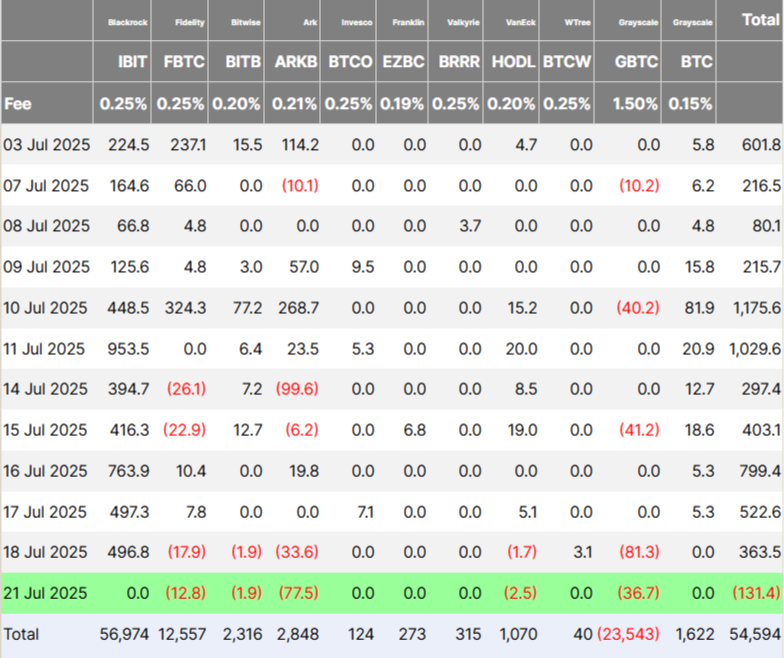Click the Bitwise issuer label
Screen dimensions: 784x658
[x=246, y=22]
